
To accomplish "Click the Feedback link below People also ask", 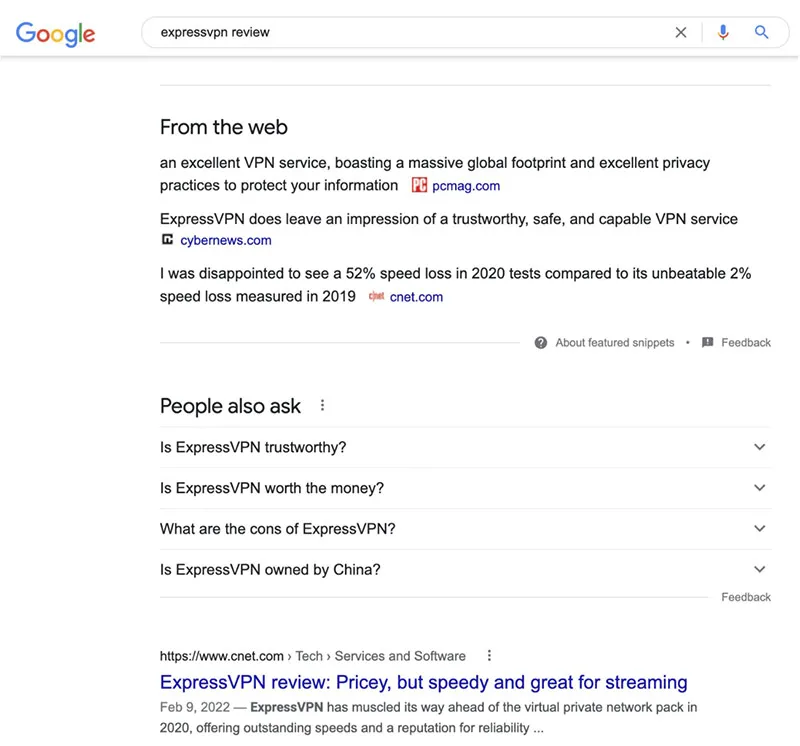I will point(746,596).
